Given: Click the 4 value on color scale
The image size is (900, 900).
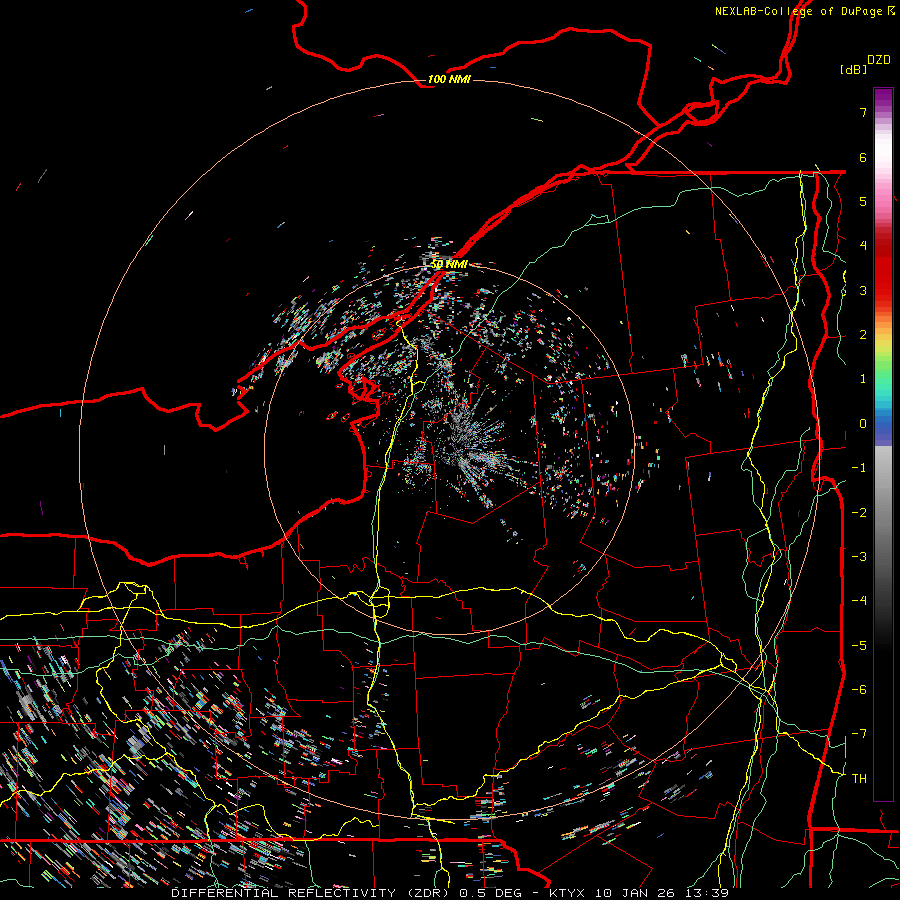Looking at the screenshot, I should [863, 246].
